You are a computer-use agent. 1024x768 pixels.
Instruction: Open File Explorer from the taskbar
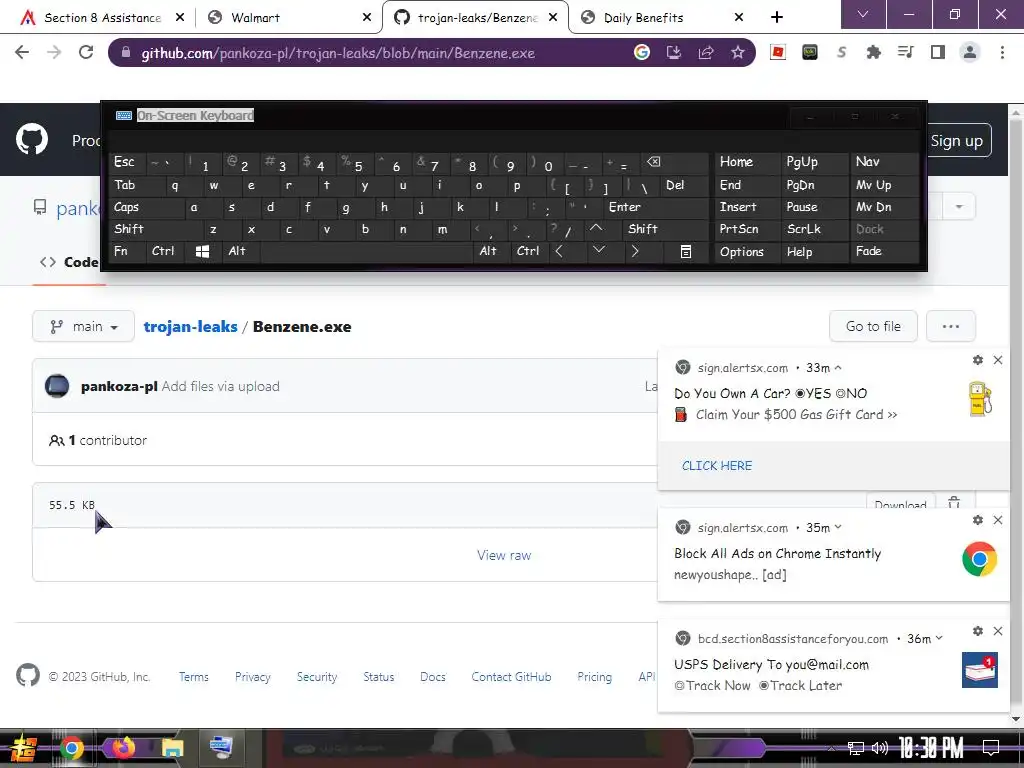point(172,748)
